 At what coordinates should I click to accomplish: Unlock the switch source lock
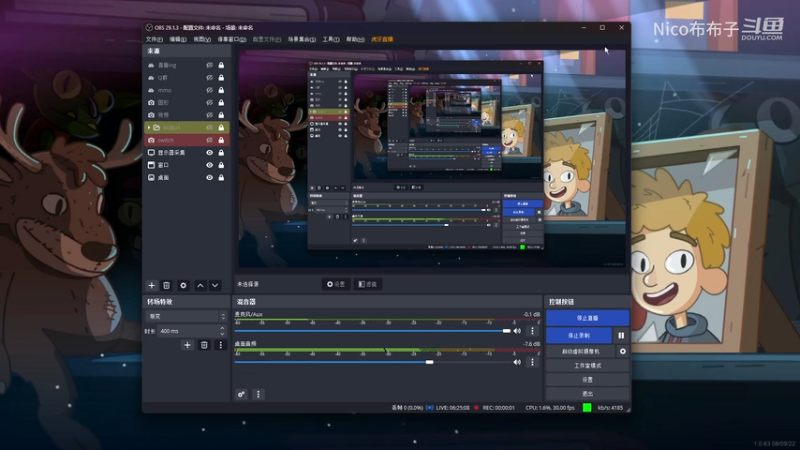221,140
